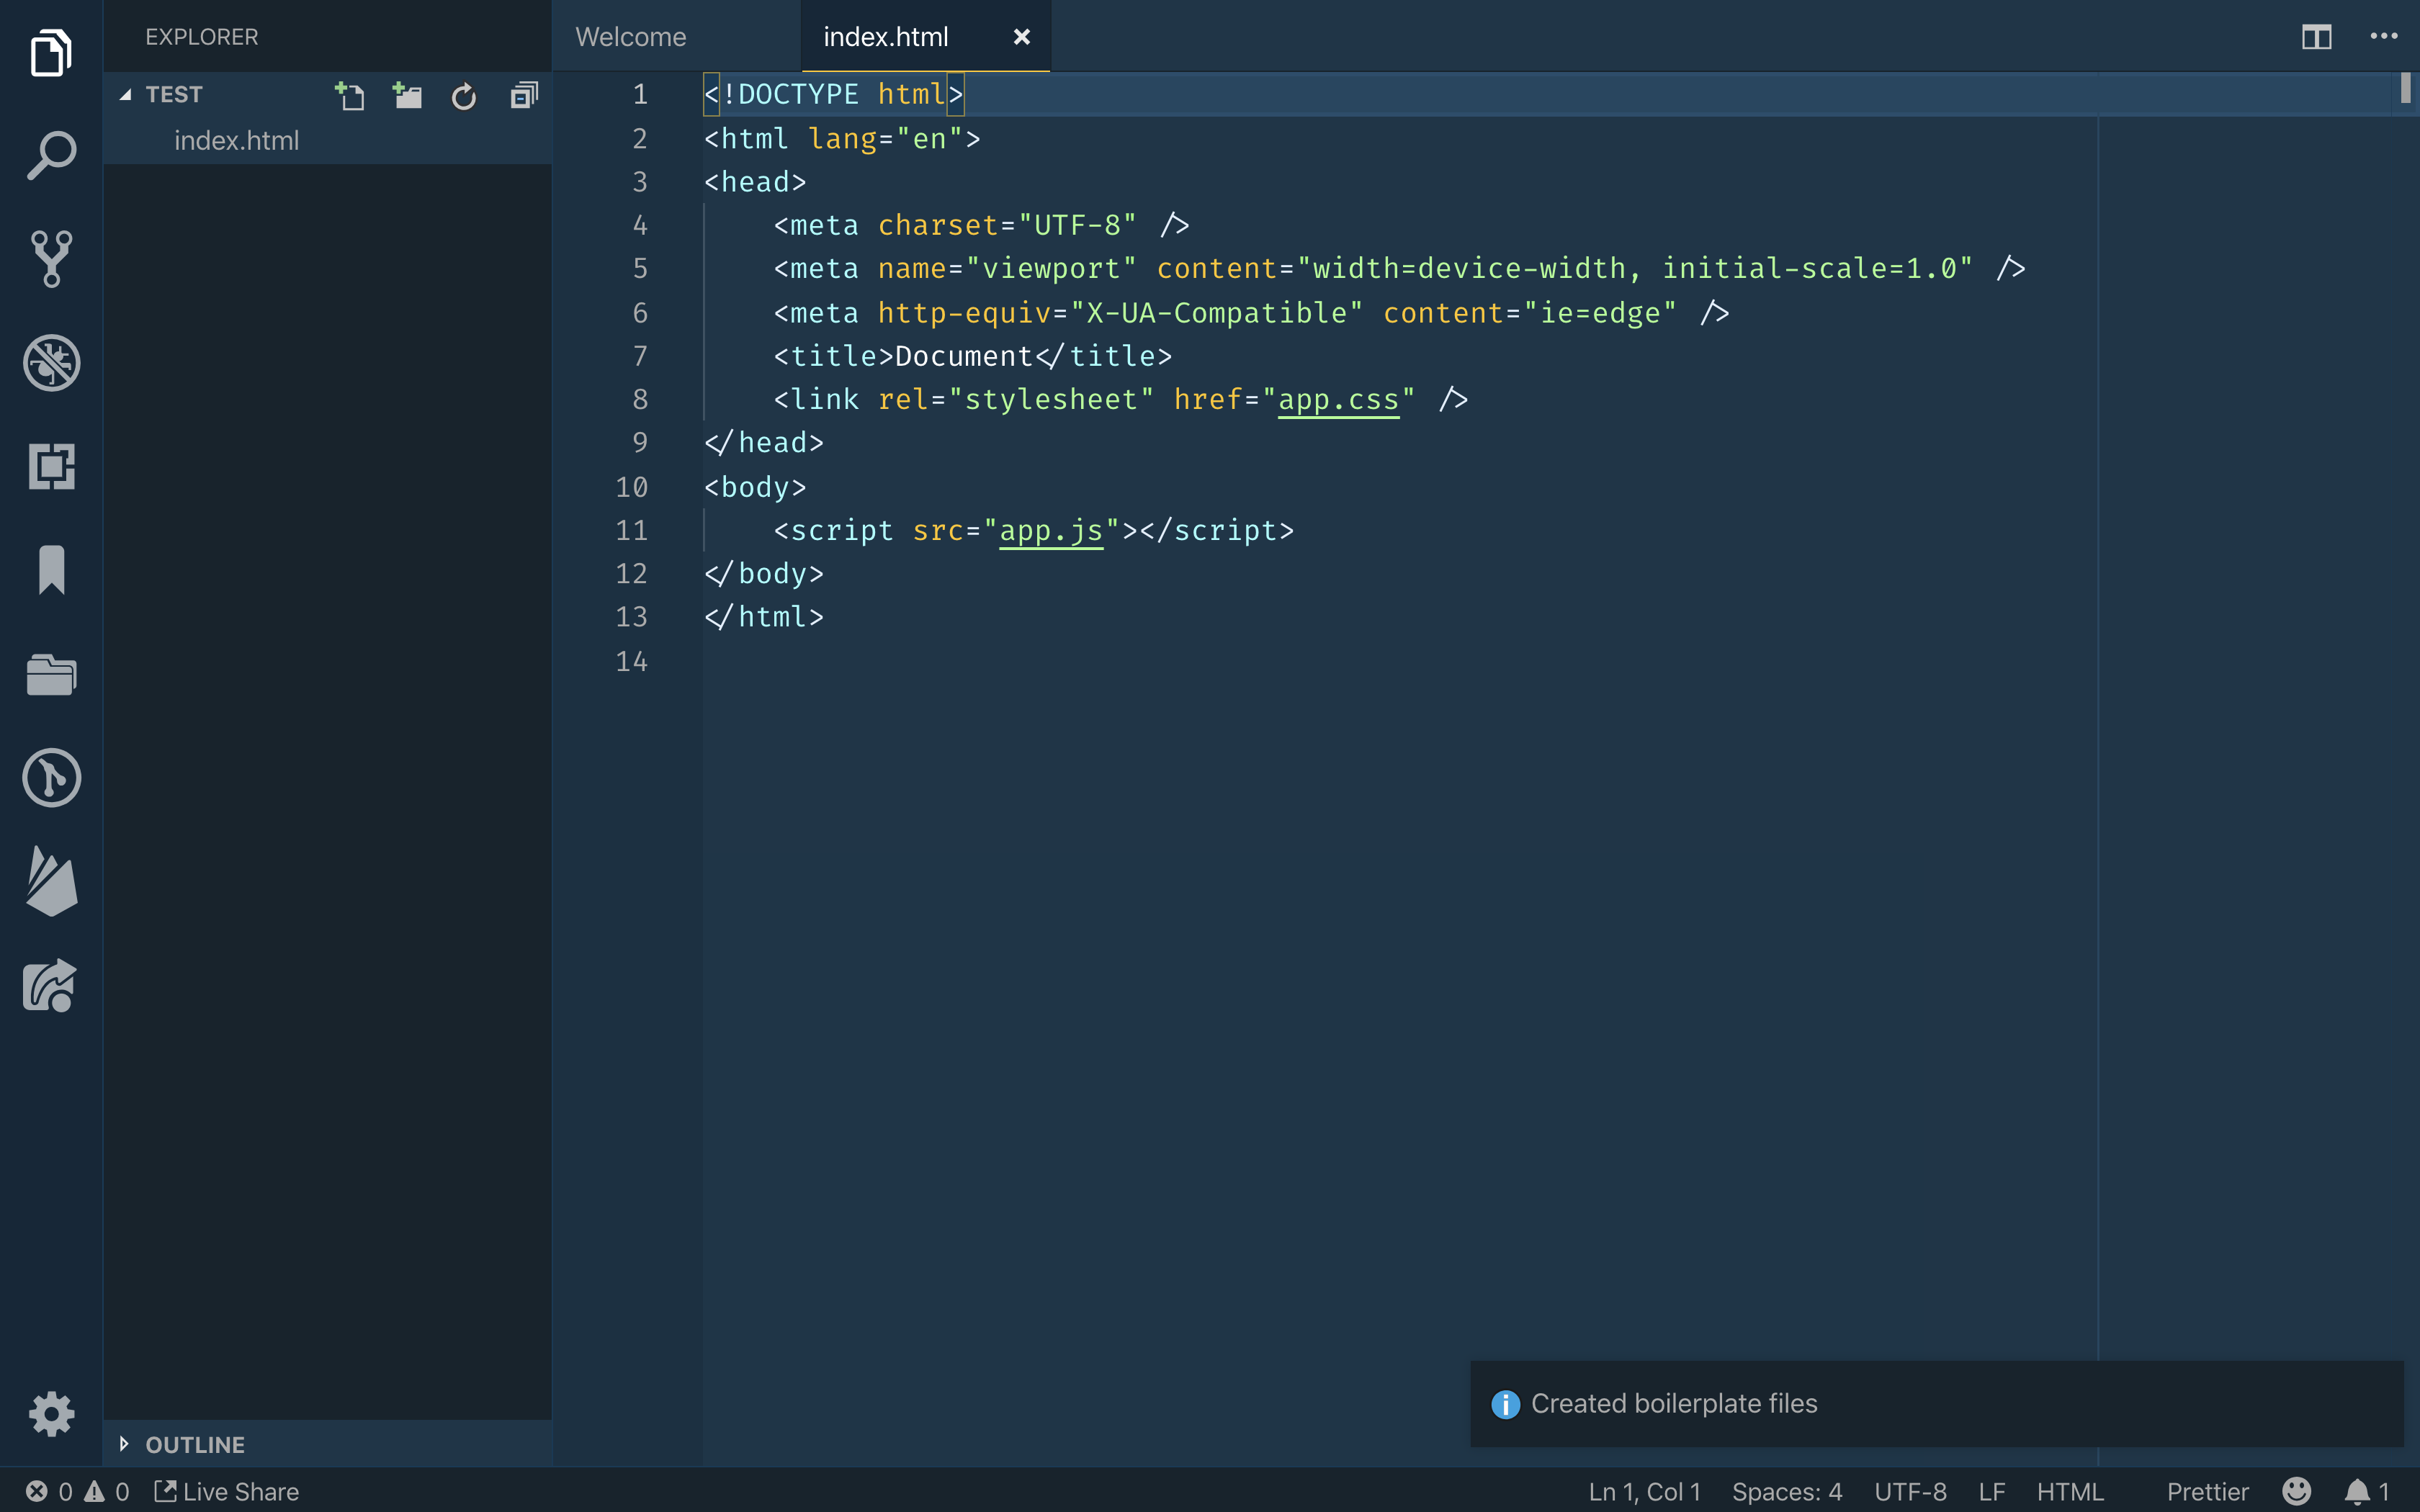Change the UTF-8 file encoding
This screenshot has height=1512, width=2420.
tap(1910, 1491)
